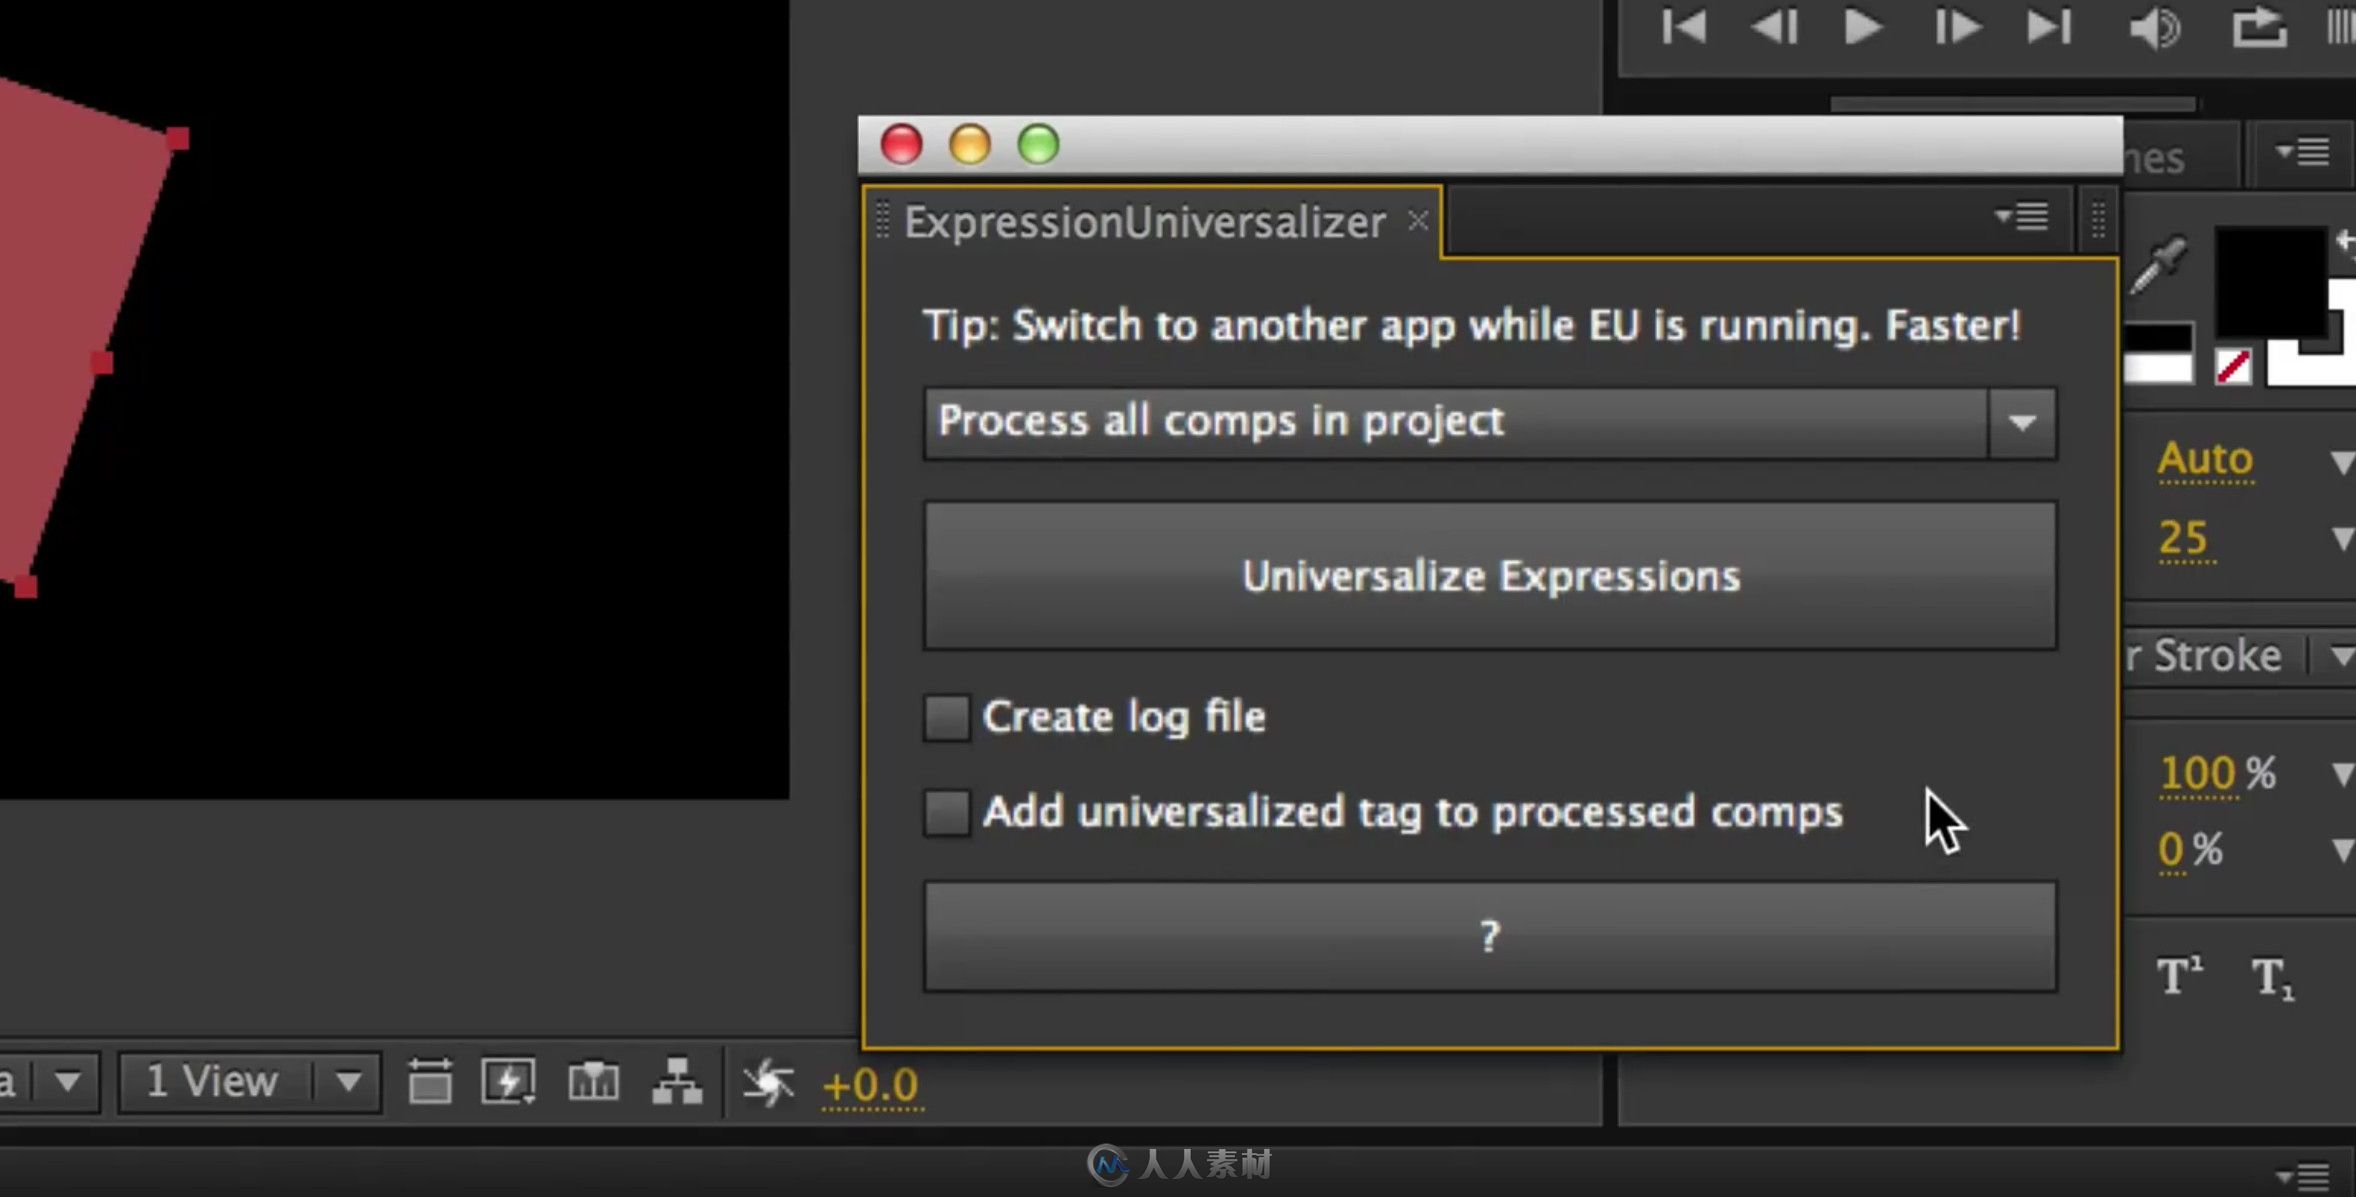This screenshot has width=2356, height=1197.
Task: Open the Timeline button icon
Action: [x=593, y=1082]
